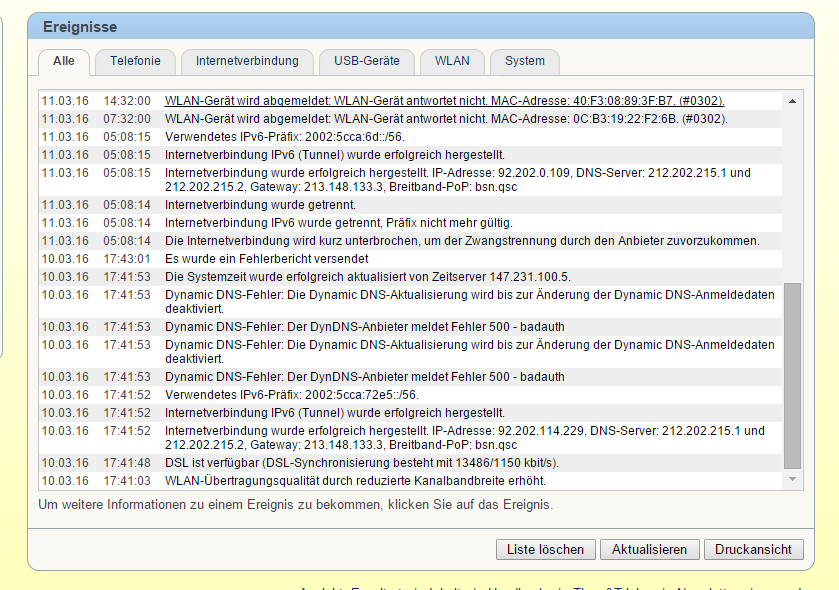
Task: Click the DSL ist verfügbar event
Action: (x=362, y=463)
